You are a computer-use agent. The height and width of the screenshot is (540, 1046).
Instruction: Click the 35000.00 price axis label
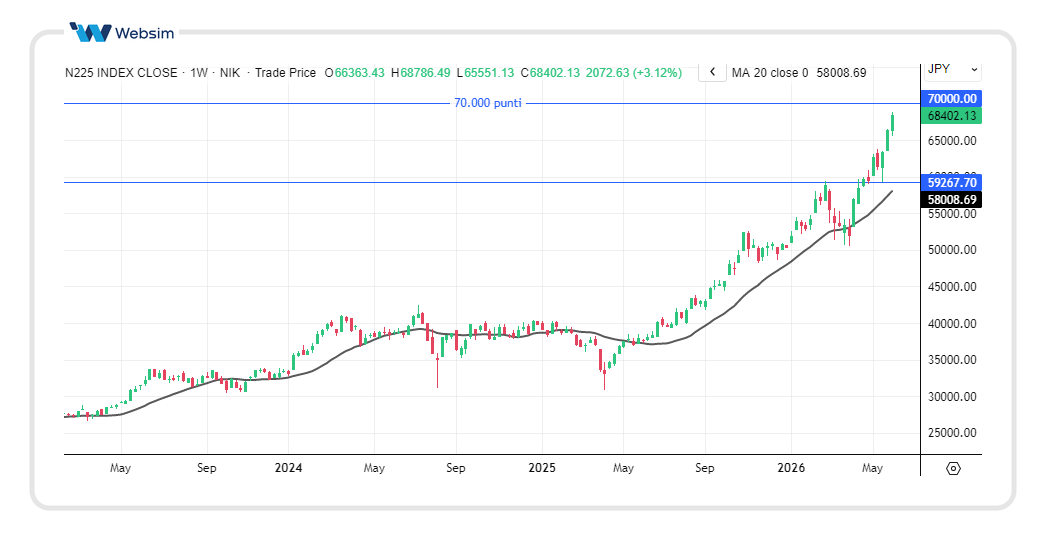[x=952, y=360]
